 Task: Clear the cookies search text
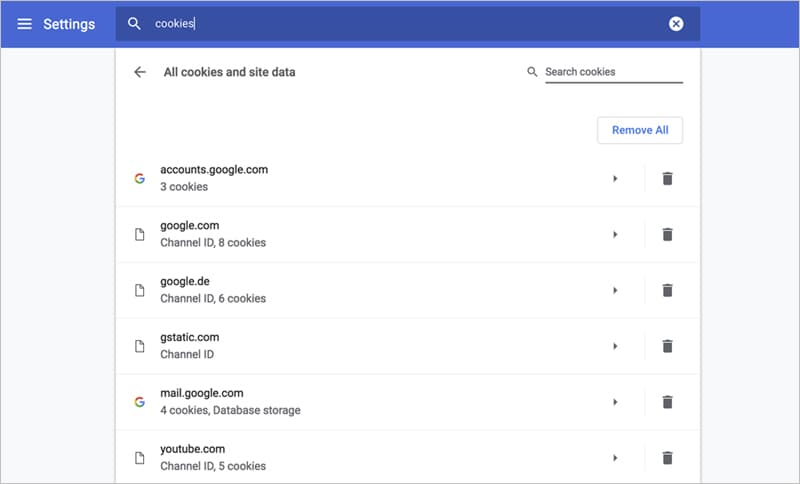676,24
